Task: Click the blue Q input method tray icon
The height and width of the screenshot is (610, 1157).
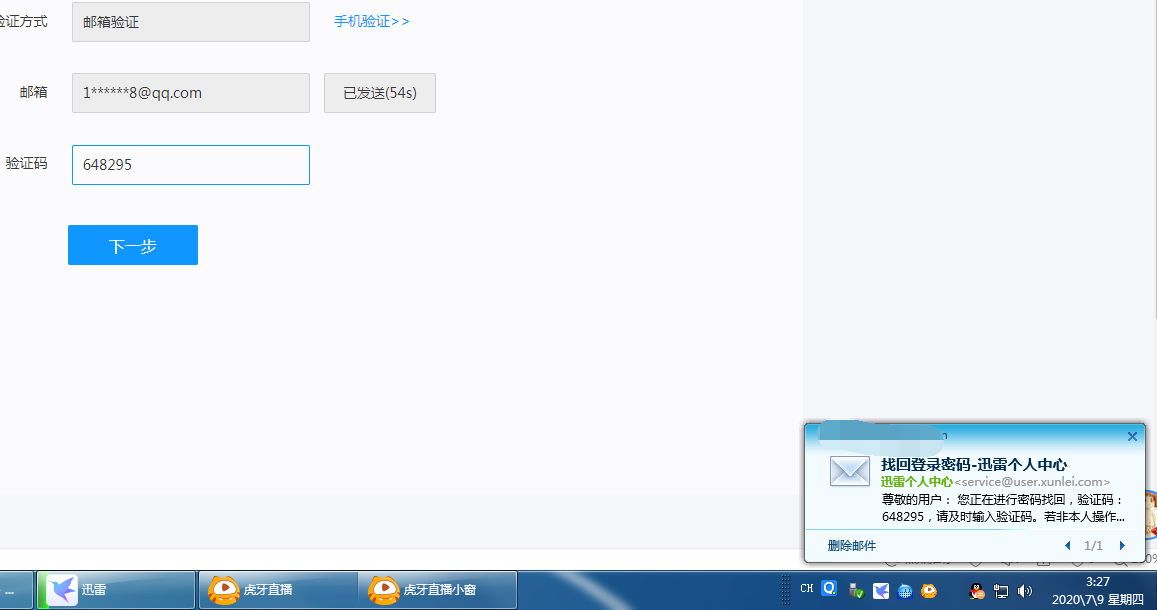Action: 827,590
